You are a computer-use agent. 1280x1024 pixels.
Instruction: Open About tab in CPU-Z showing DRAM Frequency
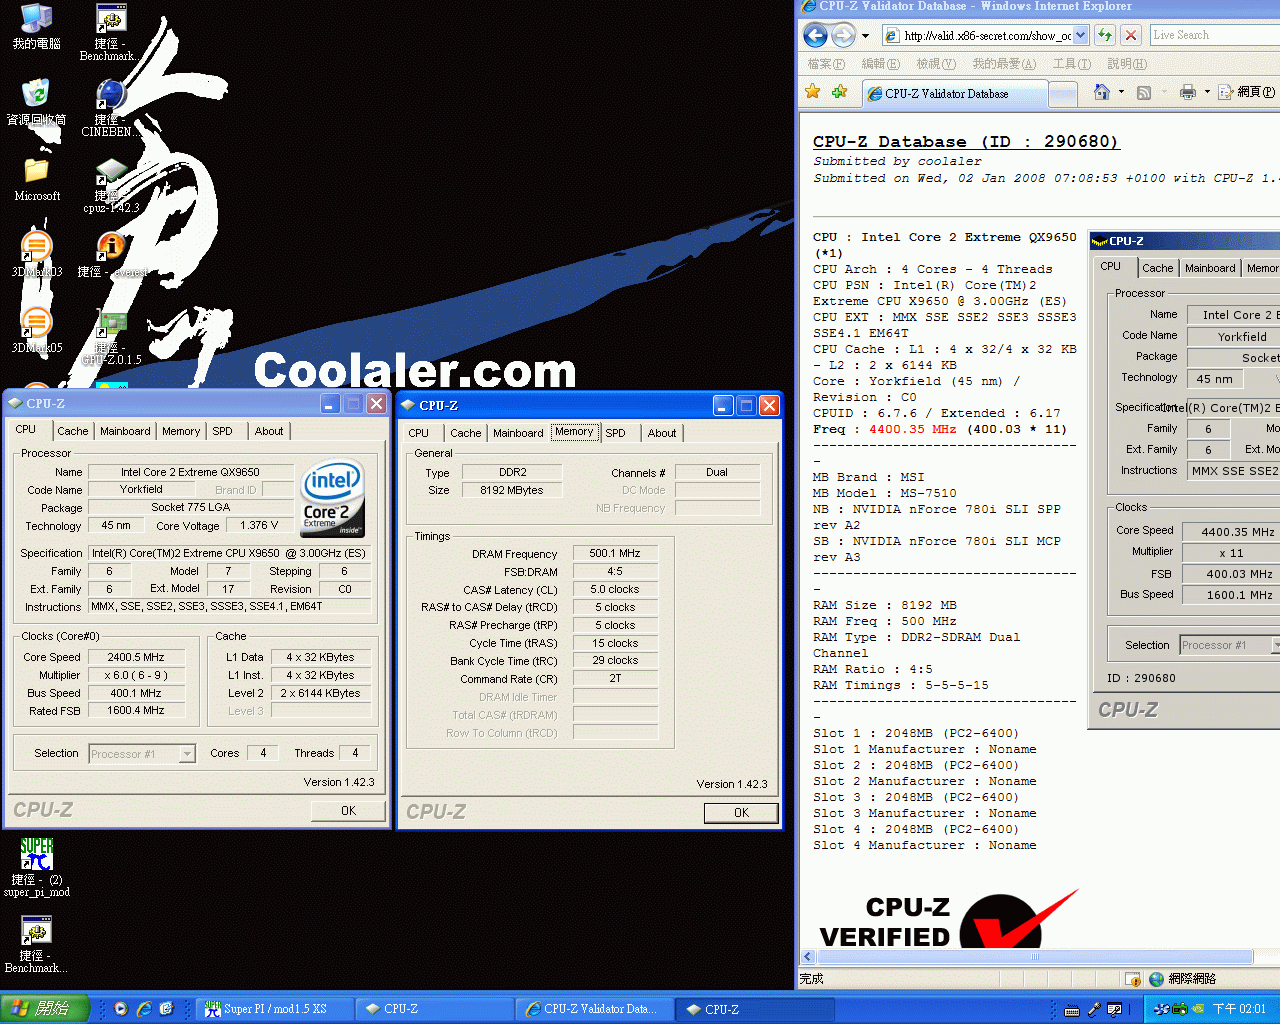(x=661, y=433)
